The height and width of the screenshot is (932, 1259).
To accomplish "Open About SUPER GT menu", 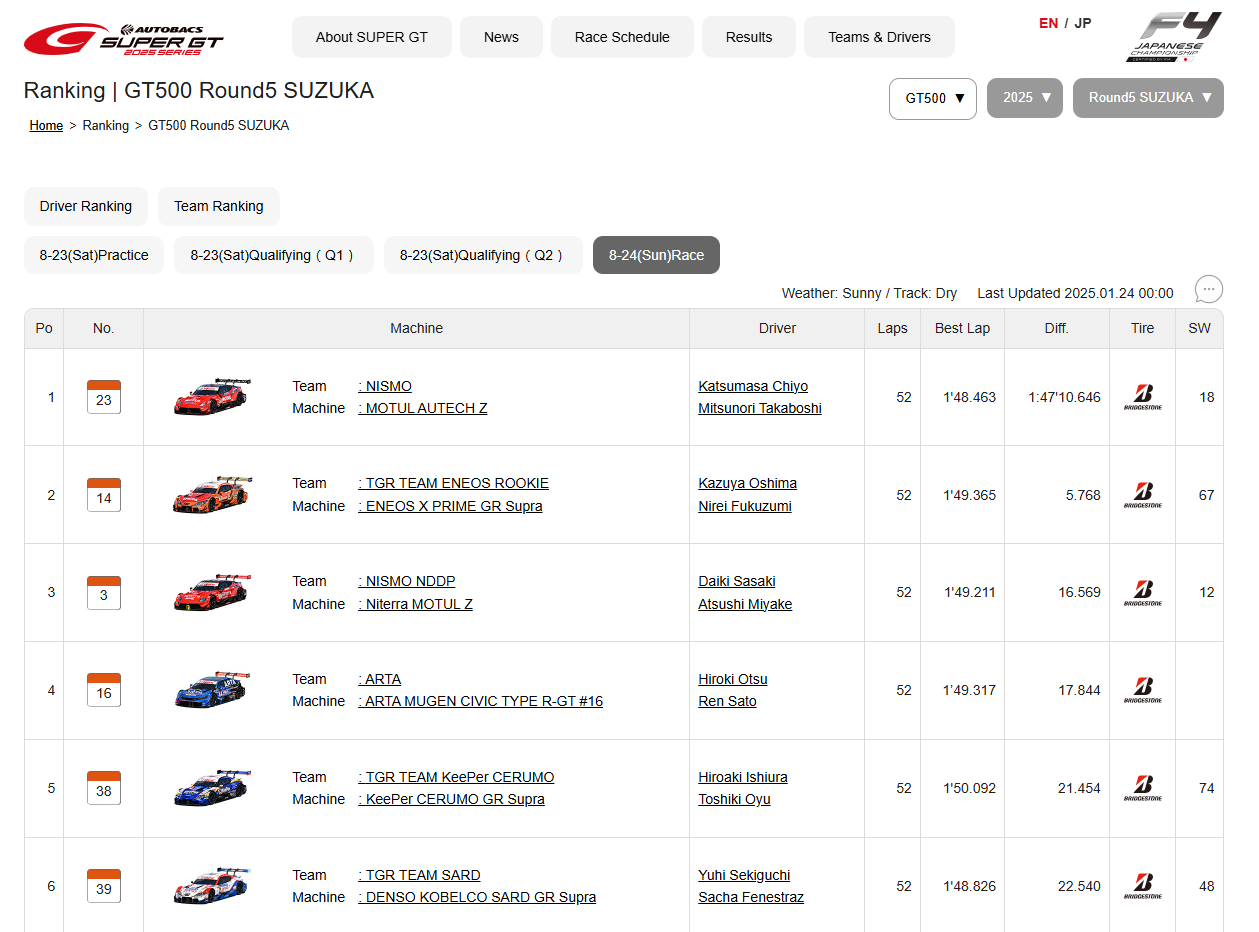I will pyautogui.click(x=372, y=37).
